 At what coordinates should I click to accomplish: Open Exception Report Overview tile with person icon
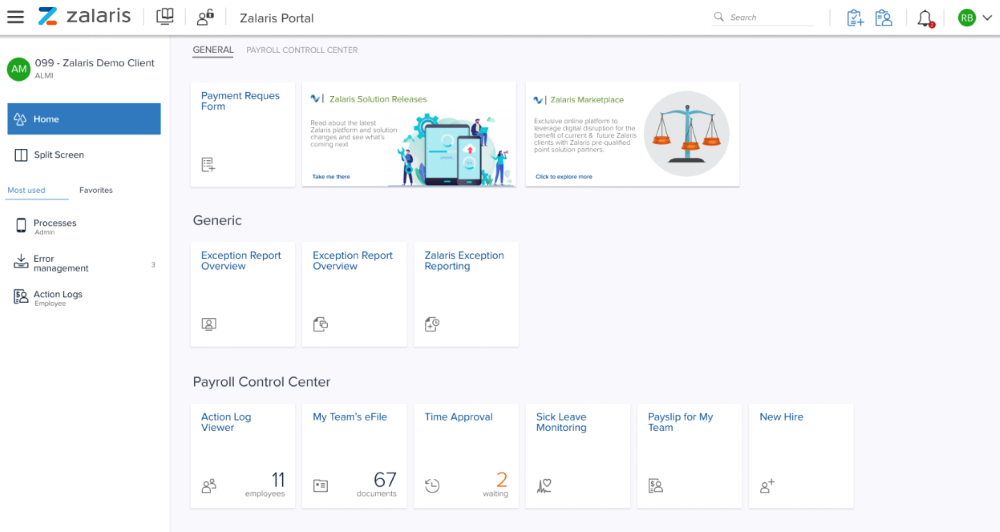(x=243, y=294)
